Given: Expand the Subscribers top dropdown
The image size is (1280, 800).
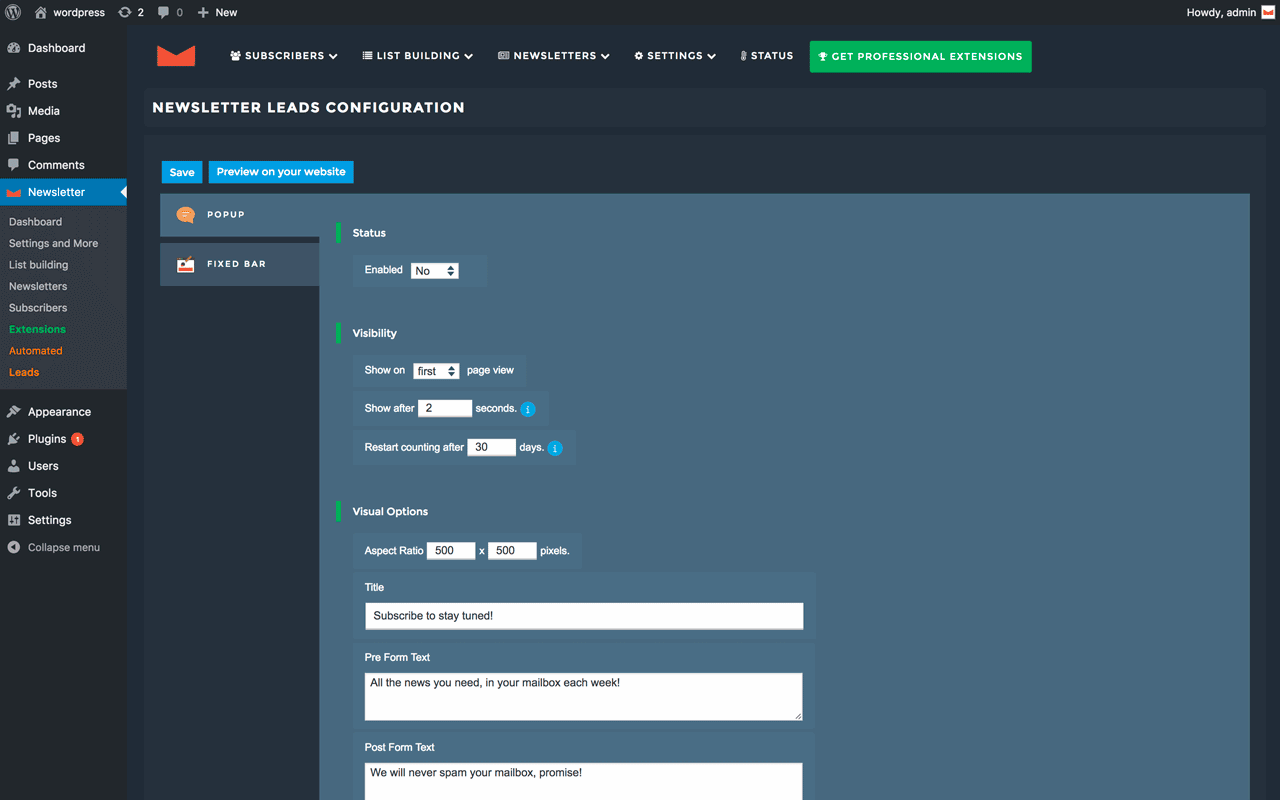Looking at the screenshot, I should point(284,56).
